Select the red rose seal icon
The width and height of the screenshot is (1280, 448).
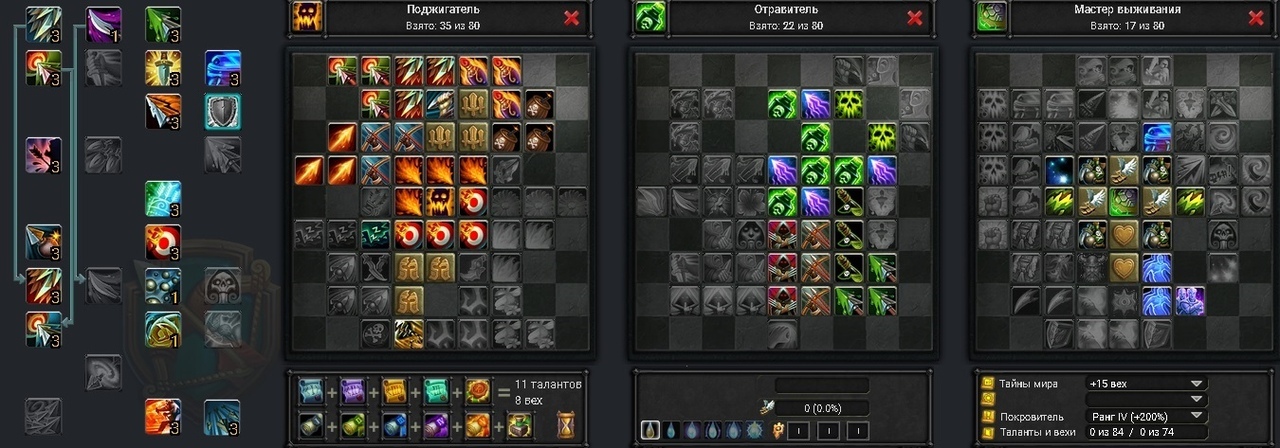[x=476, y=391]
